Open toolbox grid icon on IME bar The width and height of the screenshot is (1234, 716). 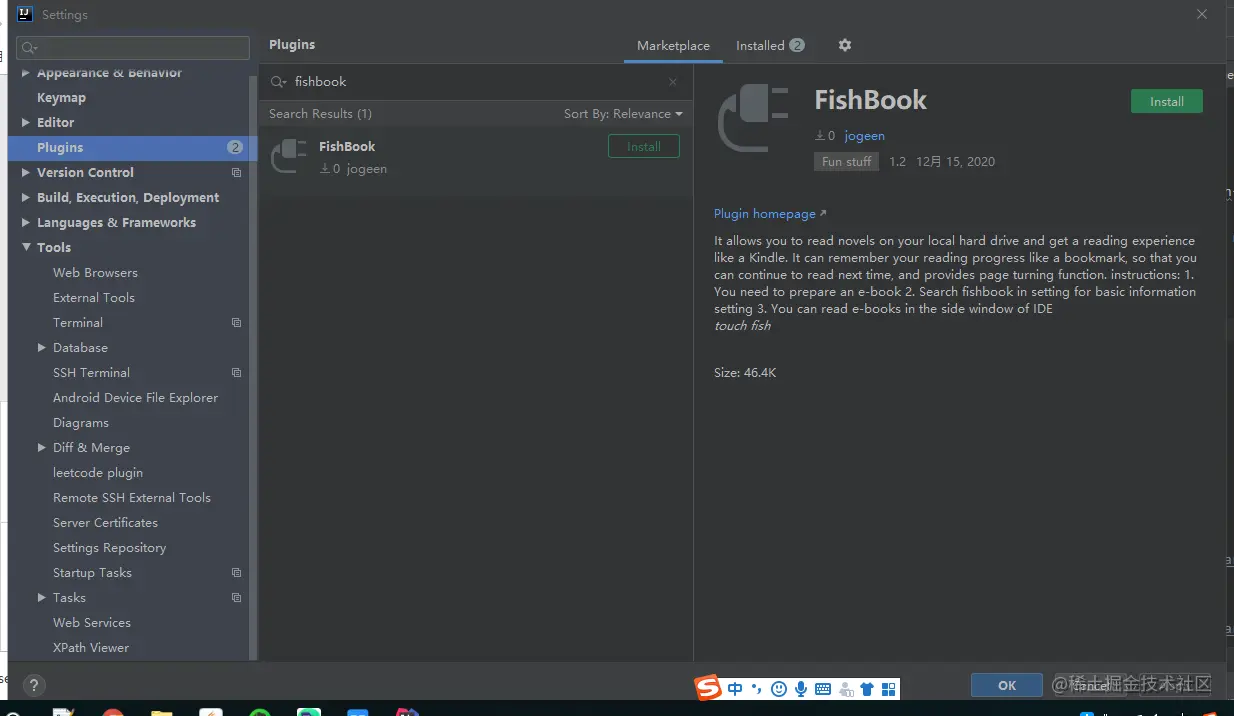(888, 688)
